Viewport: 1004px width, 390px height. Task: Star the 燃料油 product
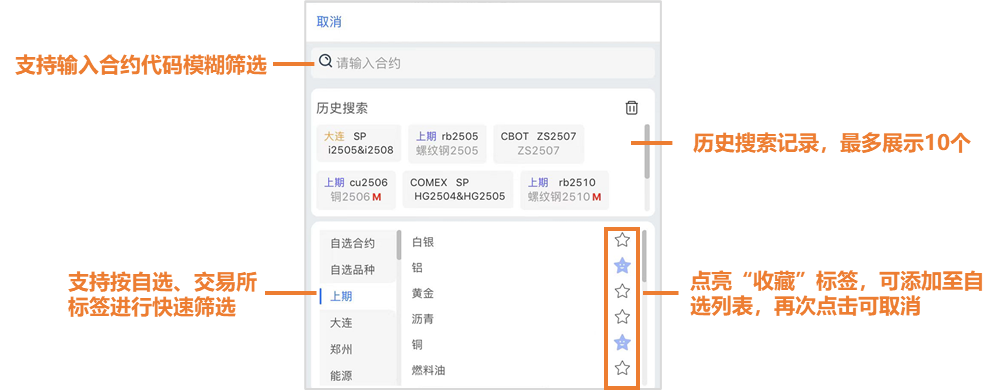pos(622,368)
